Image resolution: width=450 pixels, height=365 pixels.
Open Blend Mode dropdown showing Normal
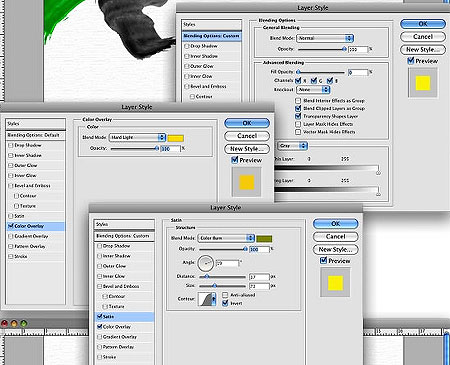pyautogui.click(x=325, y=38)
